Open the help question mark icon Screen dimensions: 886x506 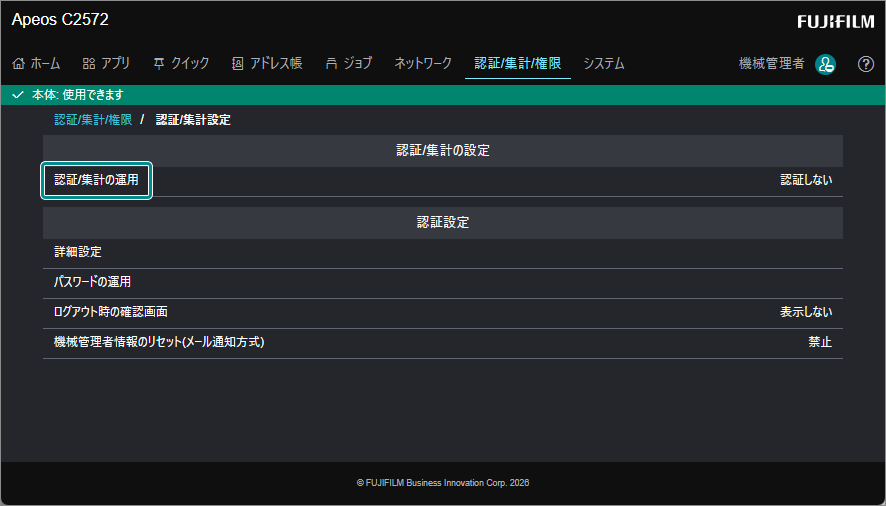866,64
